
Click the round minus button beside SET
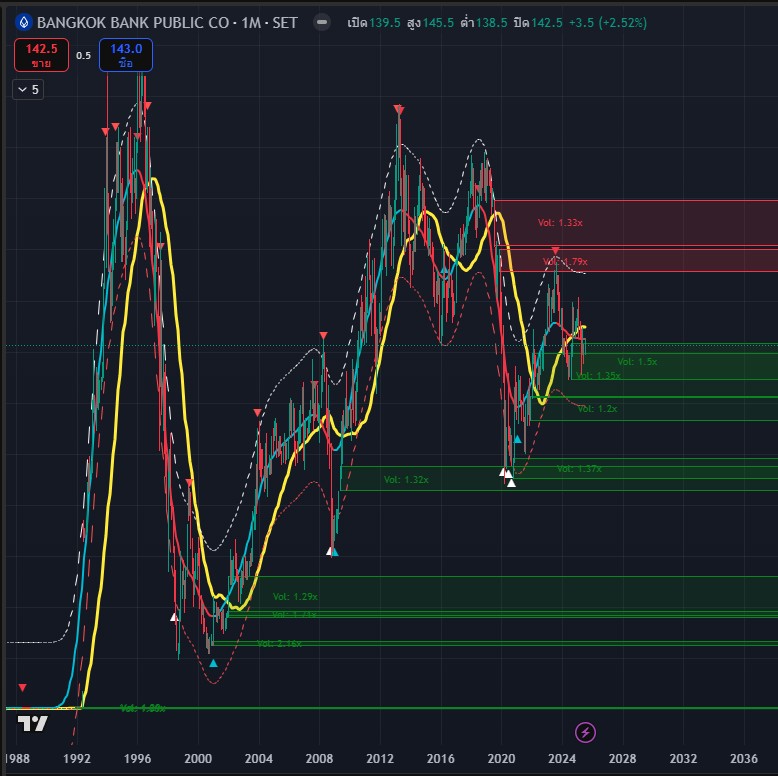[x=322, y=22]
